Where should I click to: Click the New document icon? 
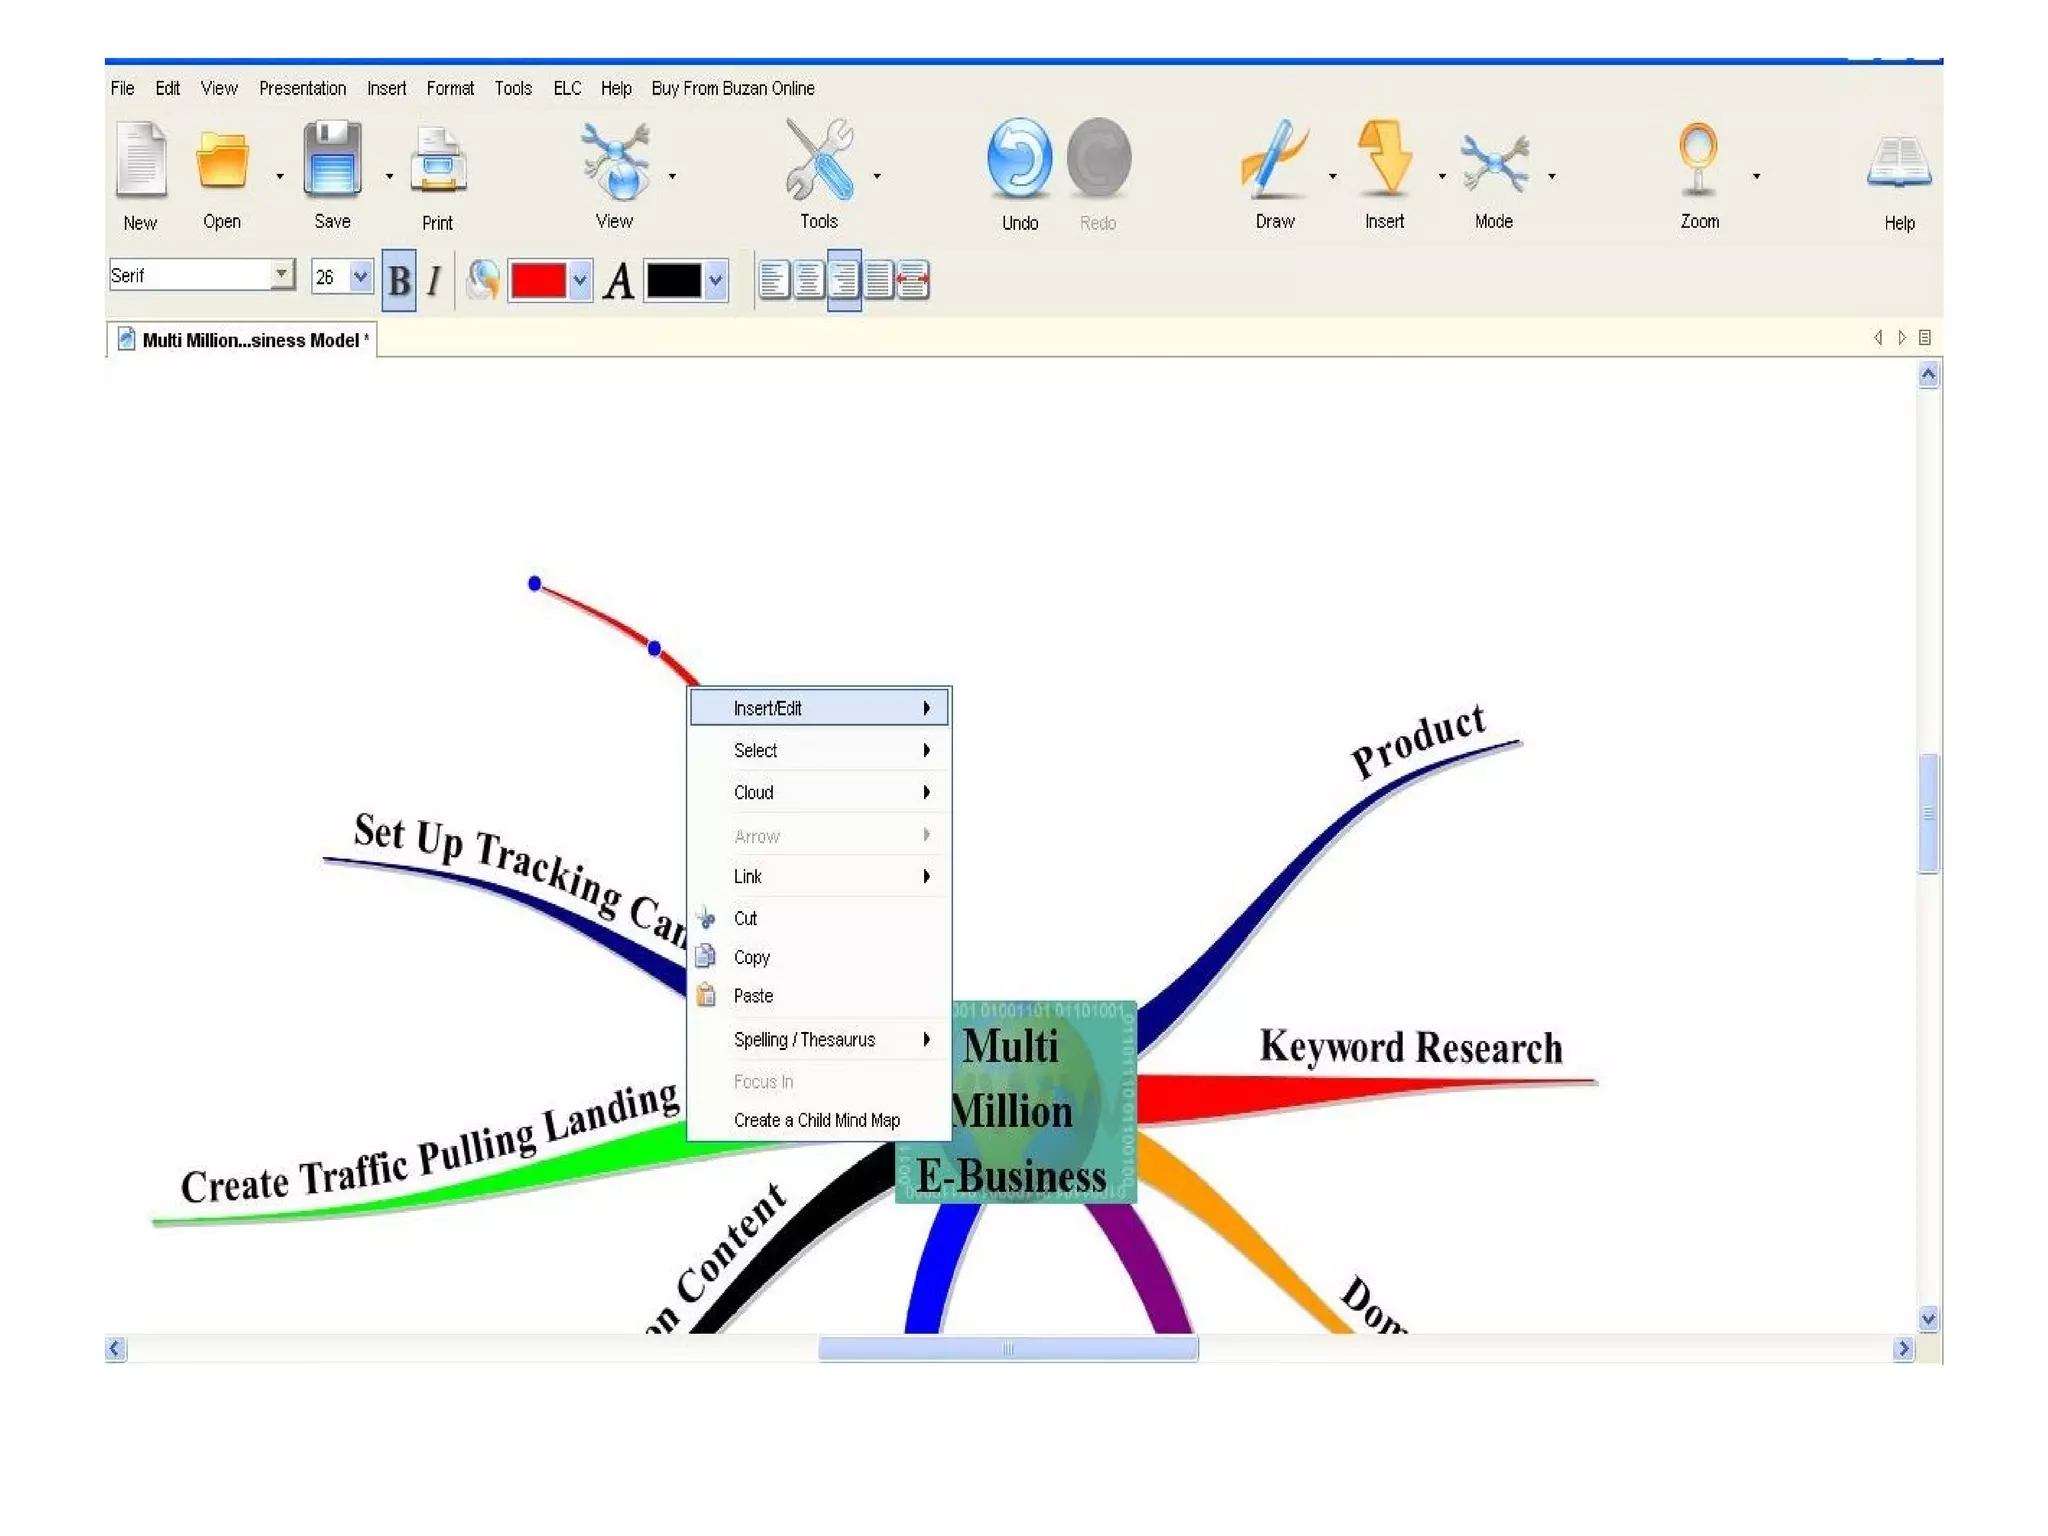pyautogui.click(x=140, y=159)
